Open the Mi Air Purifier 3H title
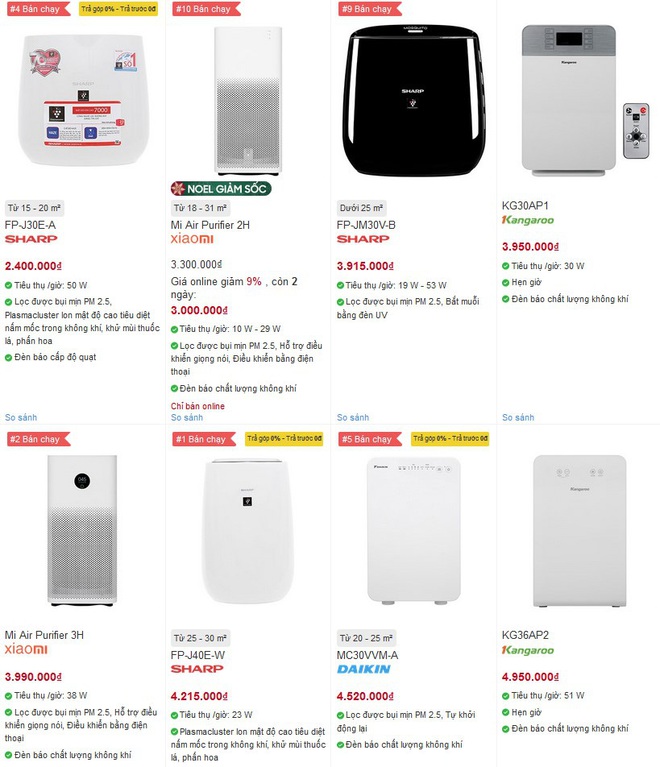 point(44,635)
